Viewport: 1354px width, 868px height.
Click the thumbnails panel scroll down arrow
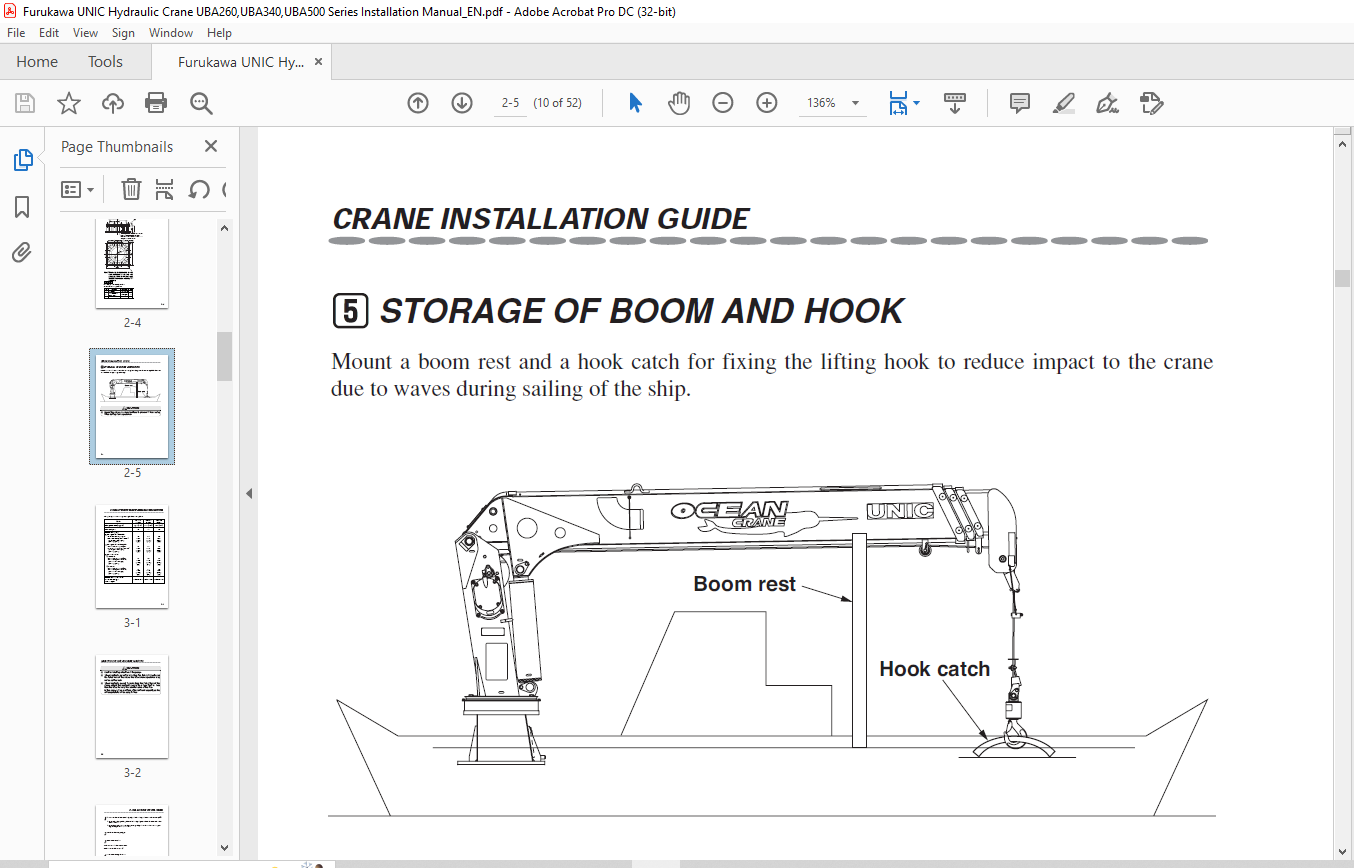[x=225, y=848]
